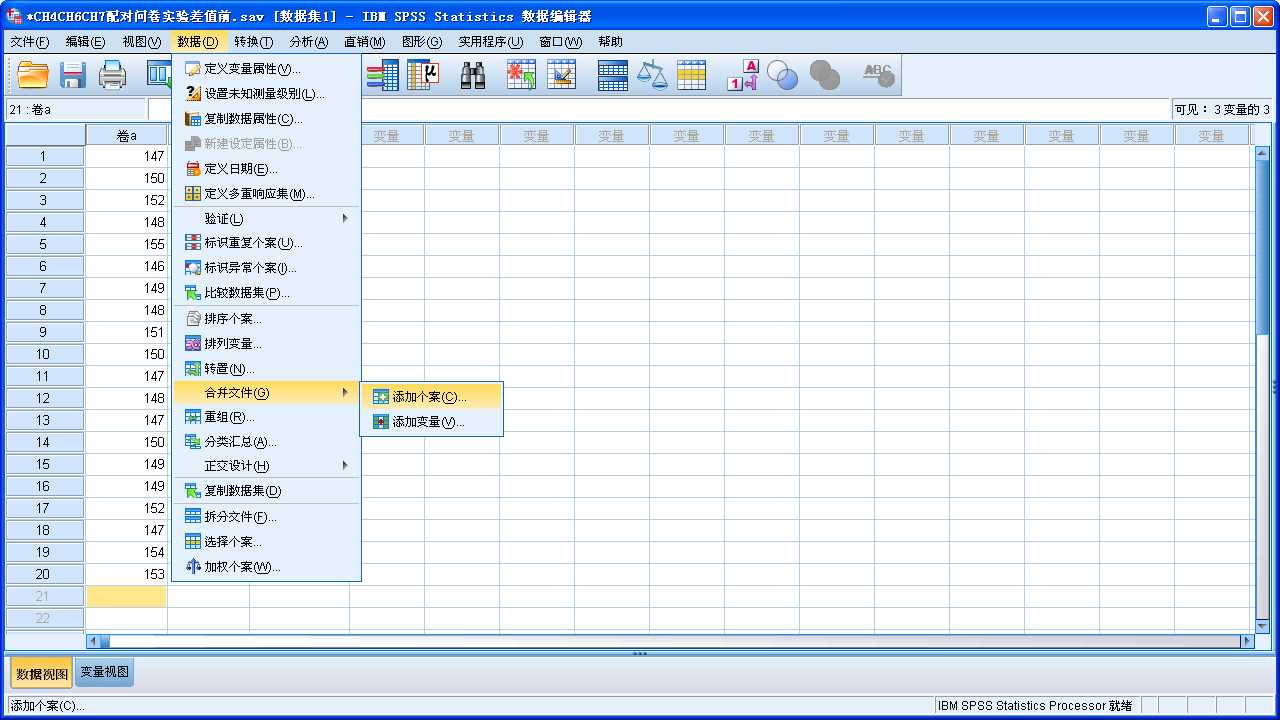Open the 帮助 menu
Screen dimensions: 1280x720
(610, 42)
